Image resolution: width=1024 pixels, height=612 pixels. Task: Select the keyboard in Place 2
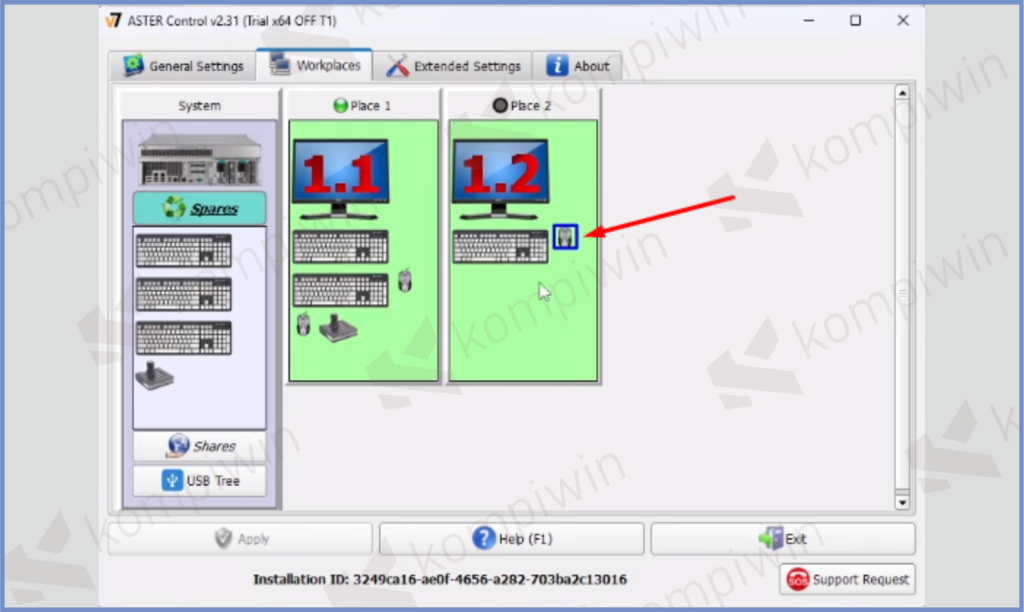[x=500, y=247]
